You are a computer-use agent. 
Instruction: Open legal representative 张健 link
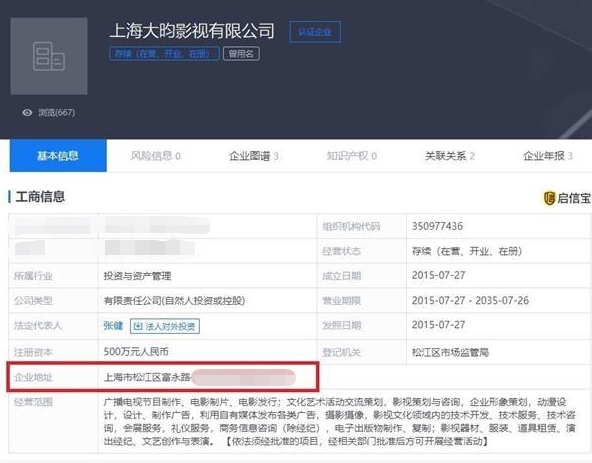click(x=113, y=326)
